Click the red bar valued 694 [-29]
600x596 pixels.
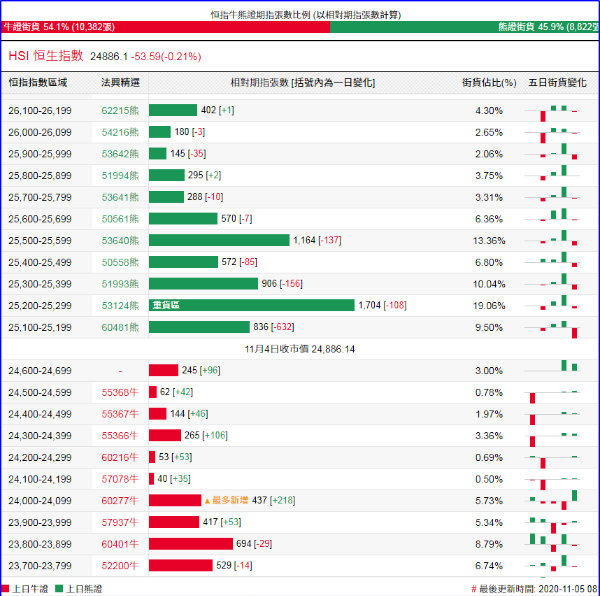(191, 544)
